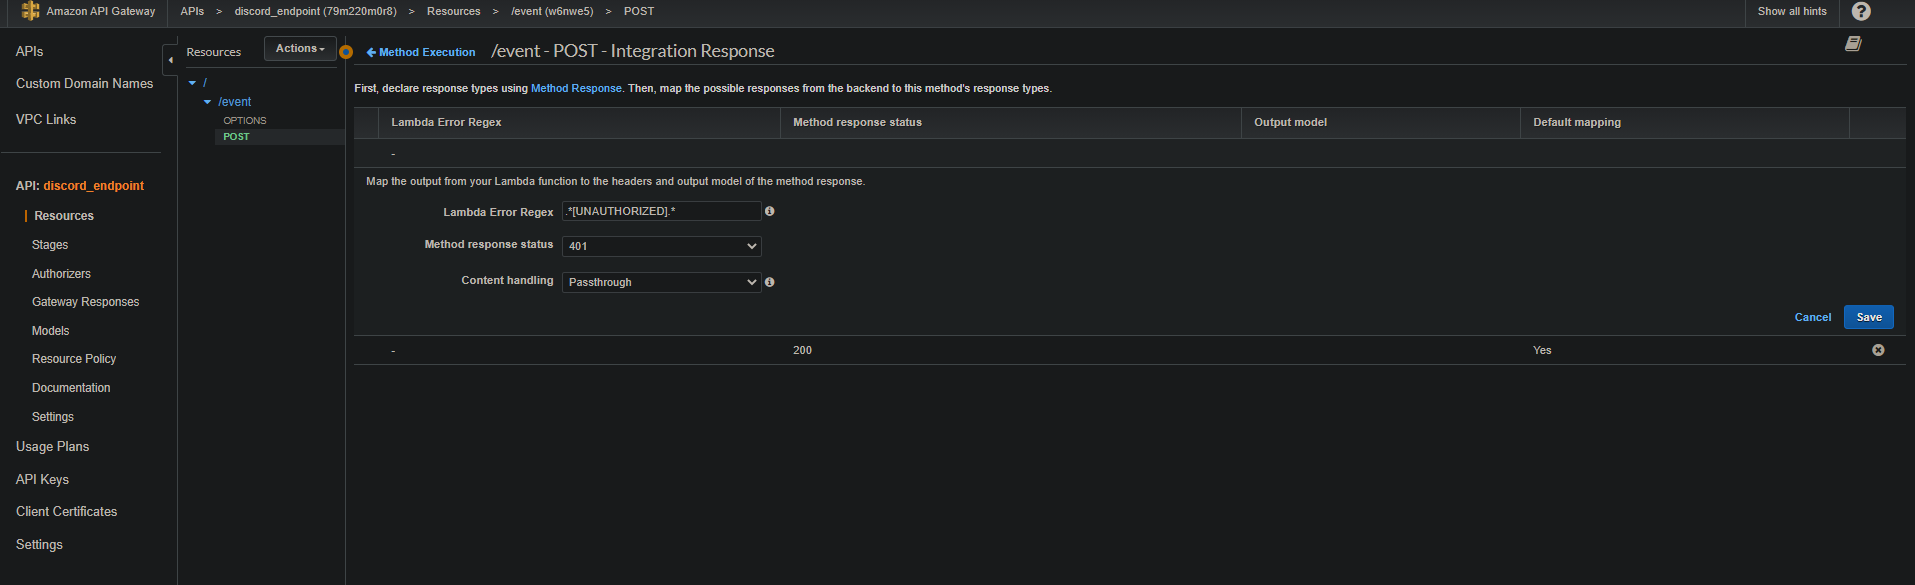Open APIs in the left sidebar
Viewport: 1915px width, 585px height.
pyautogui.click(x=29, y=51)
